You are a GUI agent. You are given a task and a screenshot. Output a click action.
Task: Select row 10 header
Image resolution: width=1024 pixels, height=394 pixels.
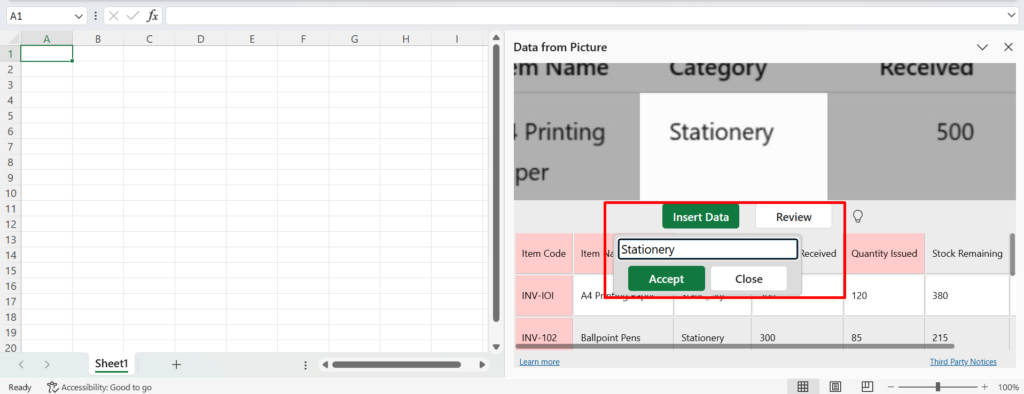point(10,193)
